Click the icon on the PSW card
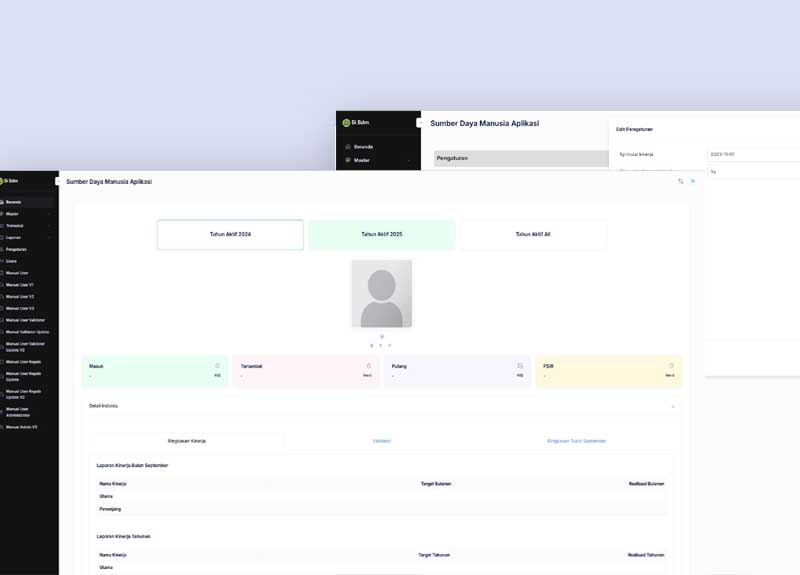The width and height of the screenshot is (800, 575). 671,366
